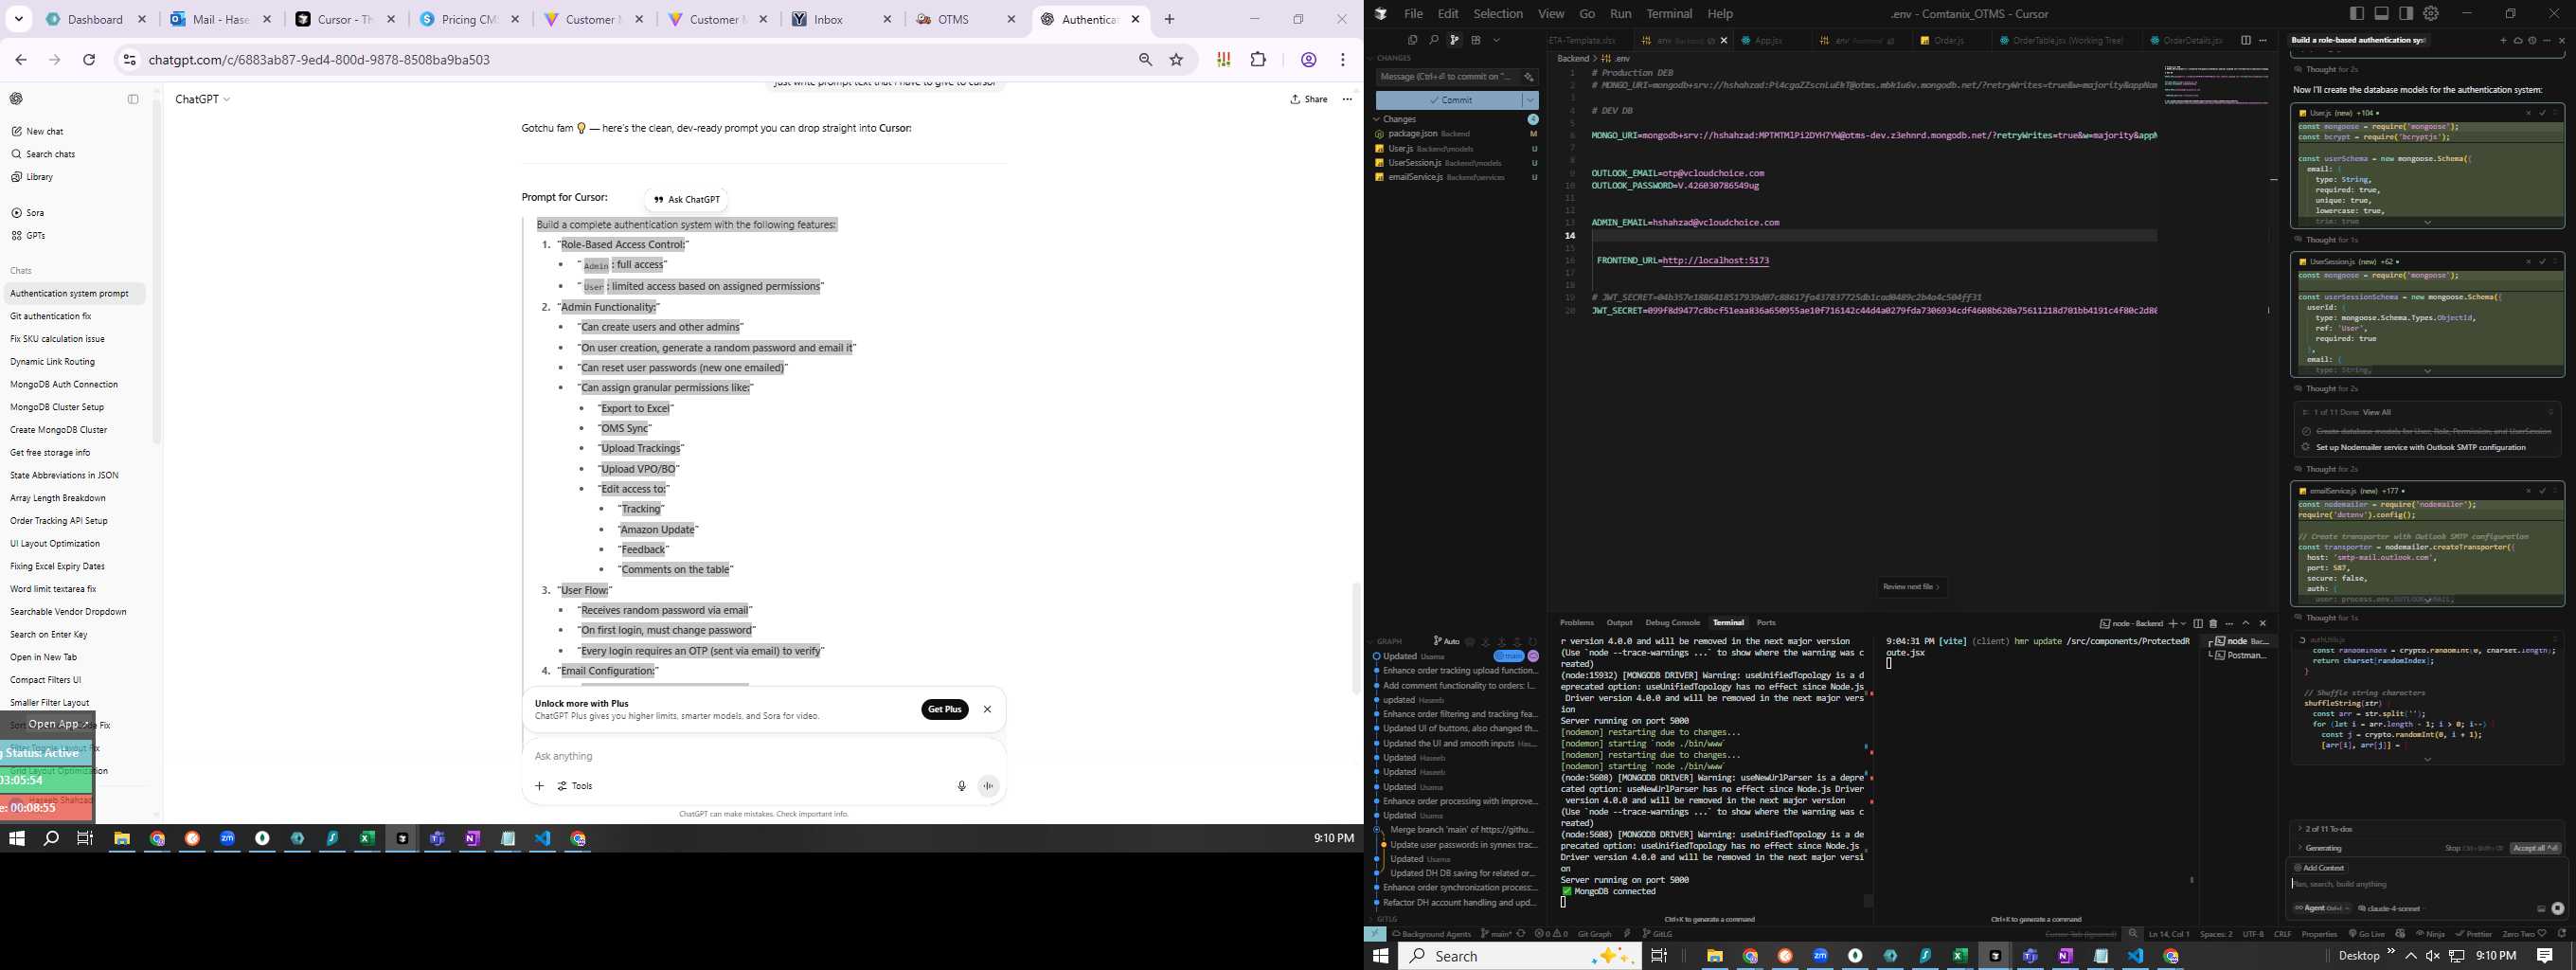Split the terminal using the split icon
The image size is (2576, 970).
pos(2198,624)
